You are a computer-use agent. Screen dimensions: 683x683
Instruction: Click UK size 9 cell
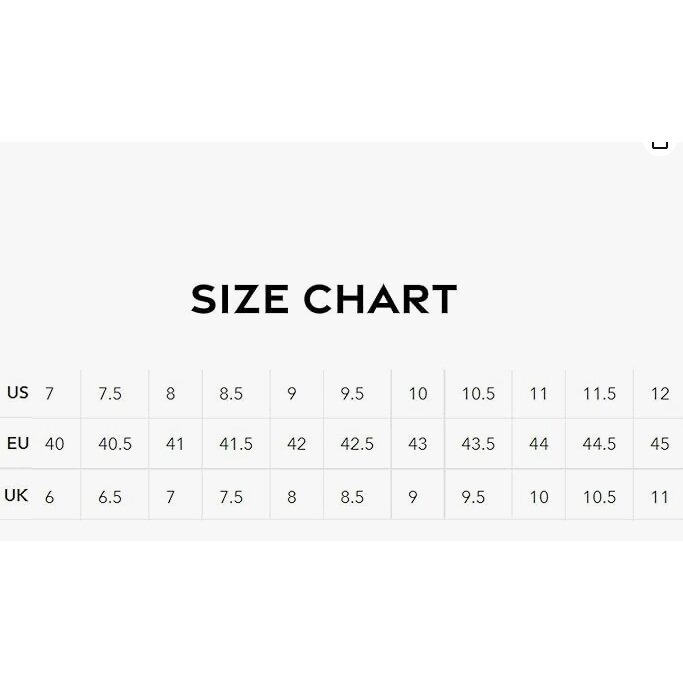[413, 496]
